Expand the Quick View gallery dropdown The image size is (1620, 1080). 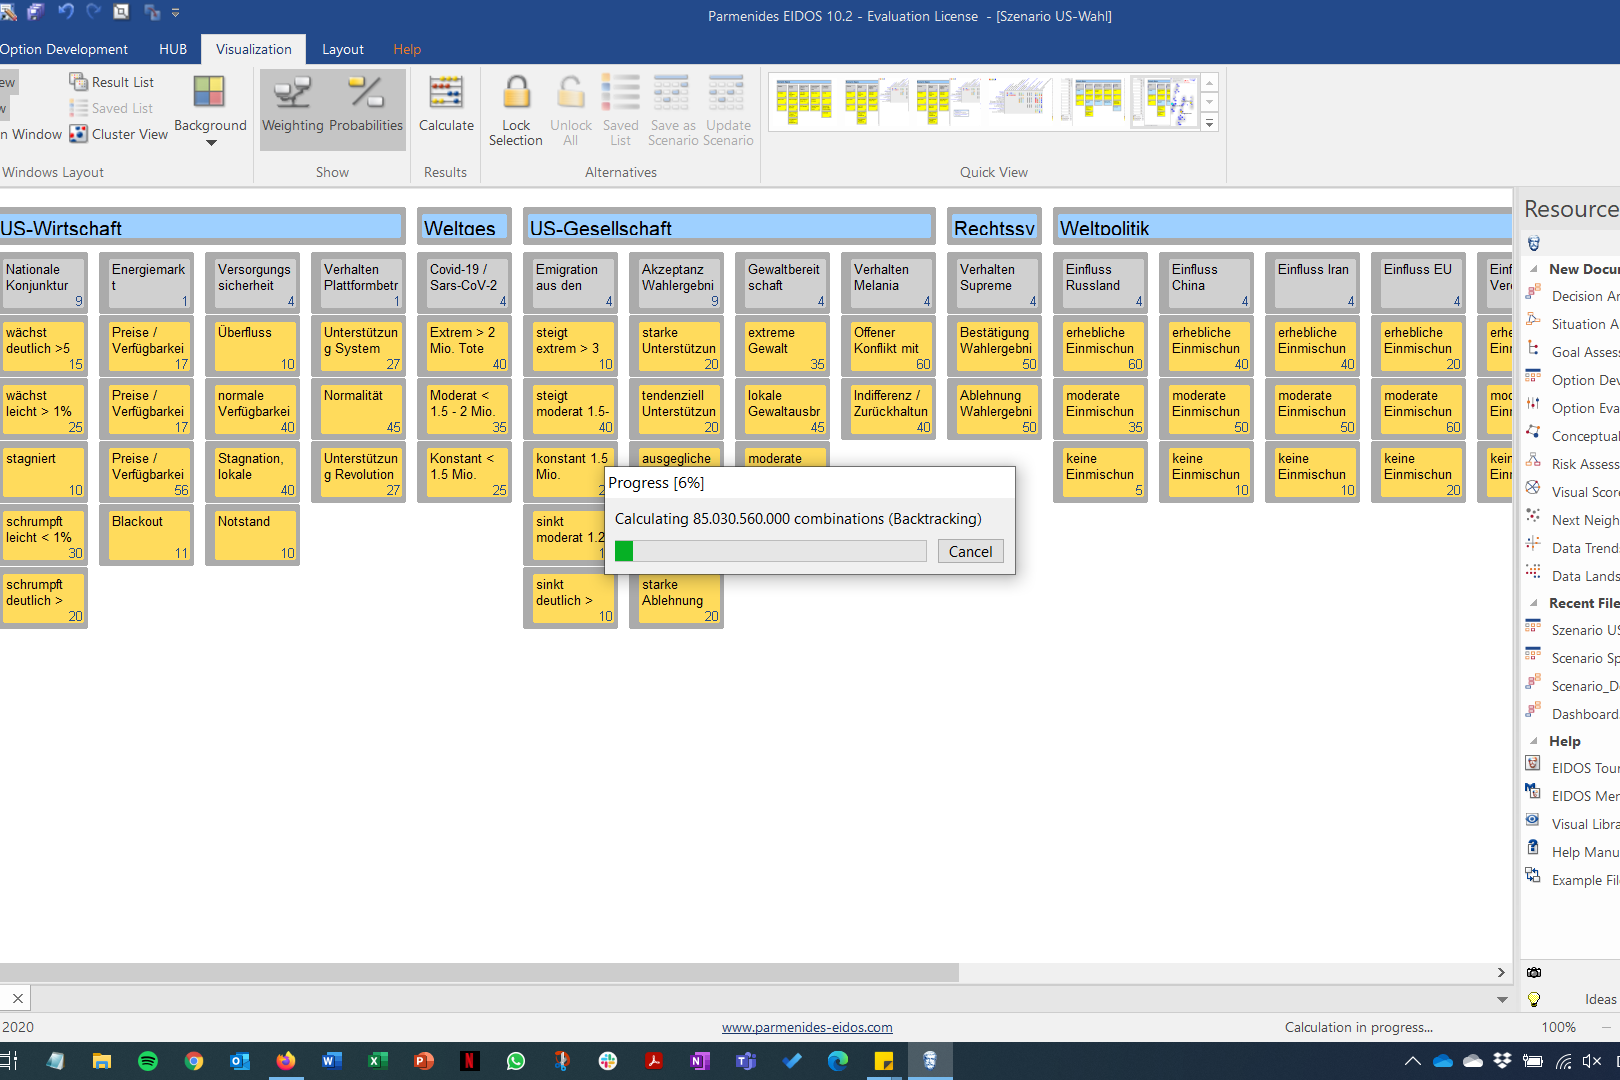1210,122
